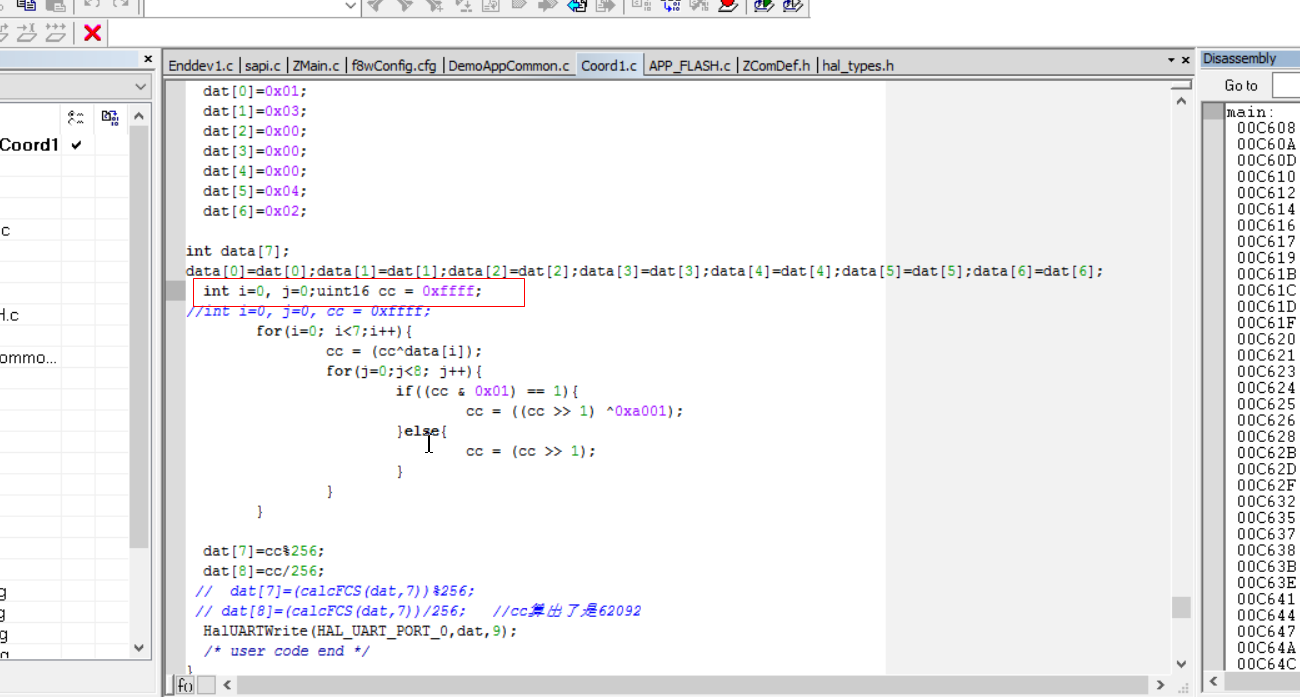Close the workspace panel with its x

[x=148, y=59]
